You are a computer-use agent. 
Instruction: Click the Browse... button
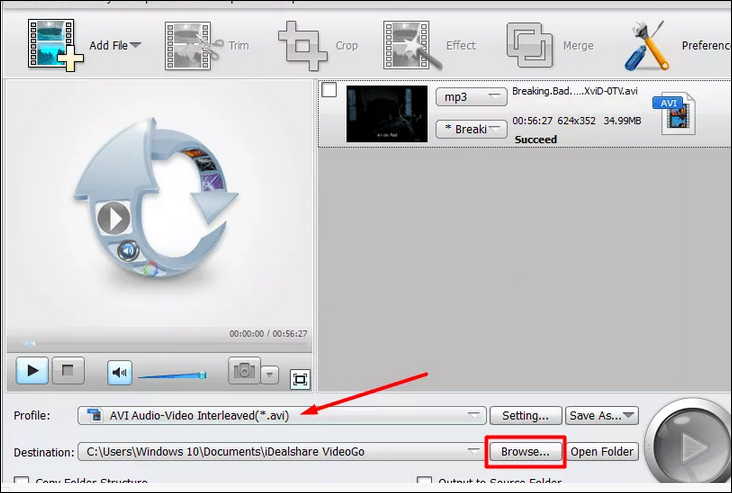pos(525,451)
